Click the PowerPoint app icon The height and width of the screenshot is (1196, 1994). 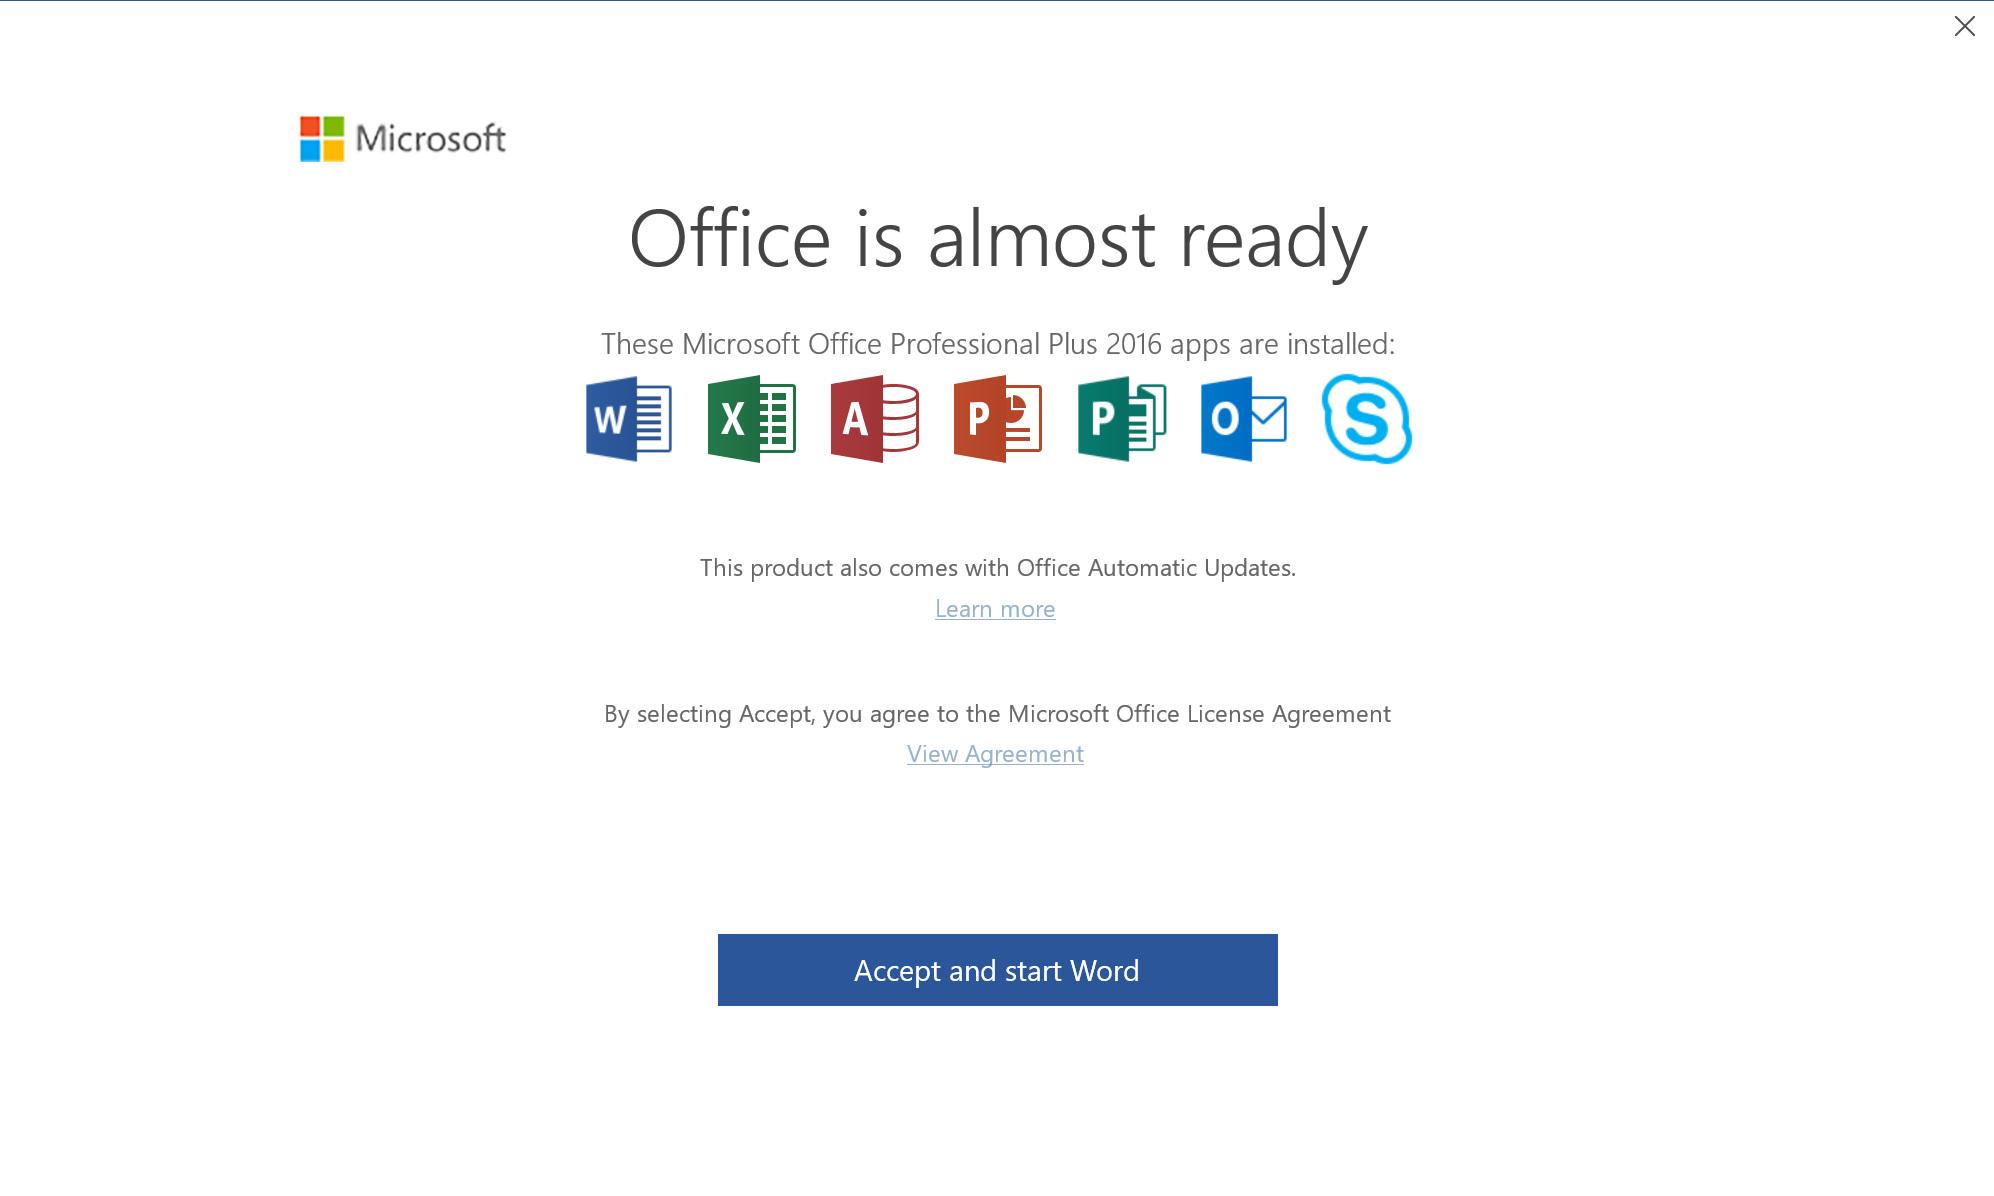998,419
